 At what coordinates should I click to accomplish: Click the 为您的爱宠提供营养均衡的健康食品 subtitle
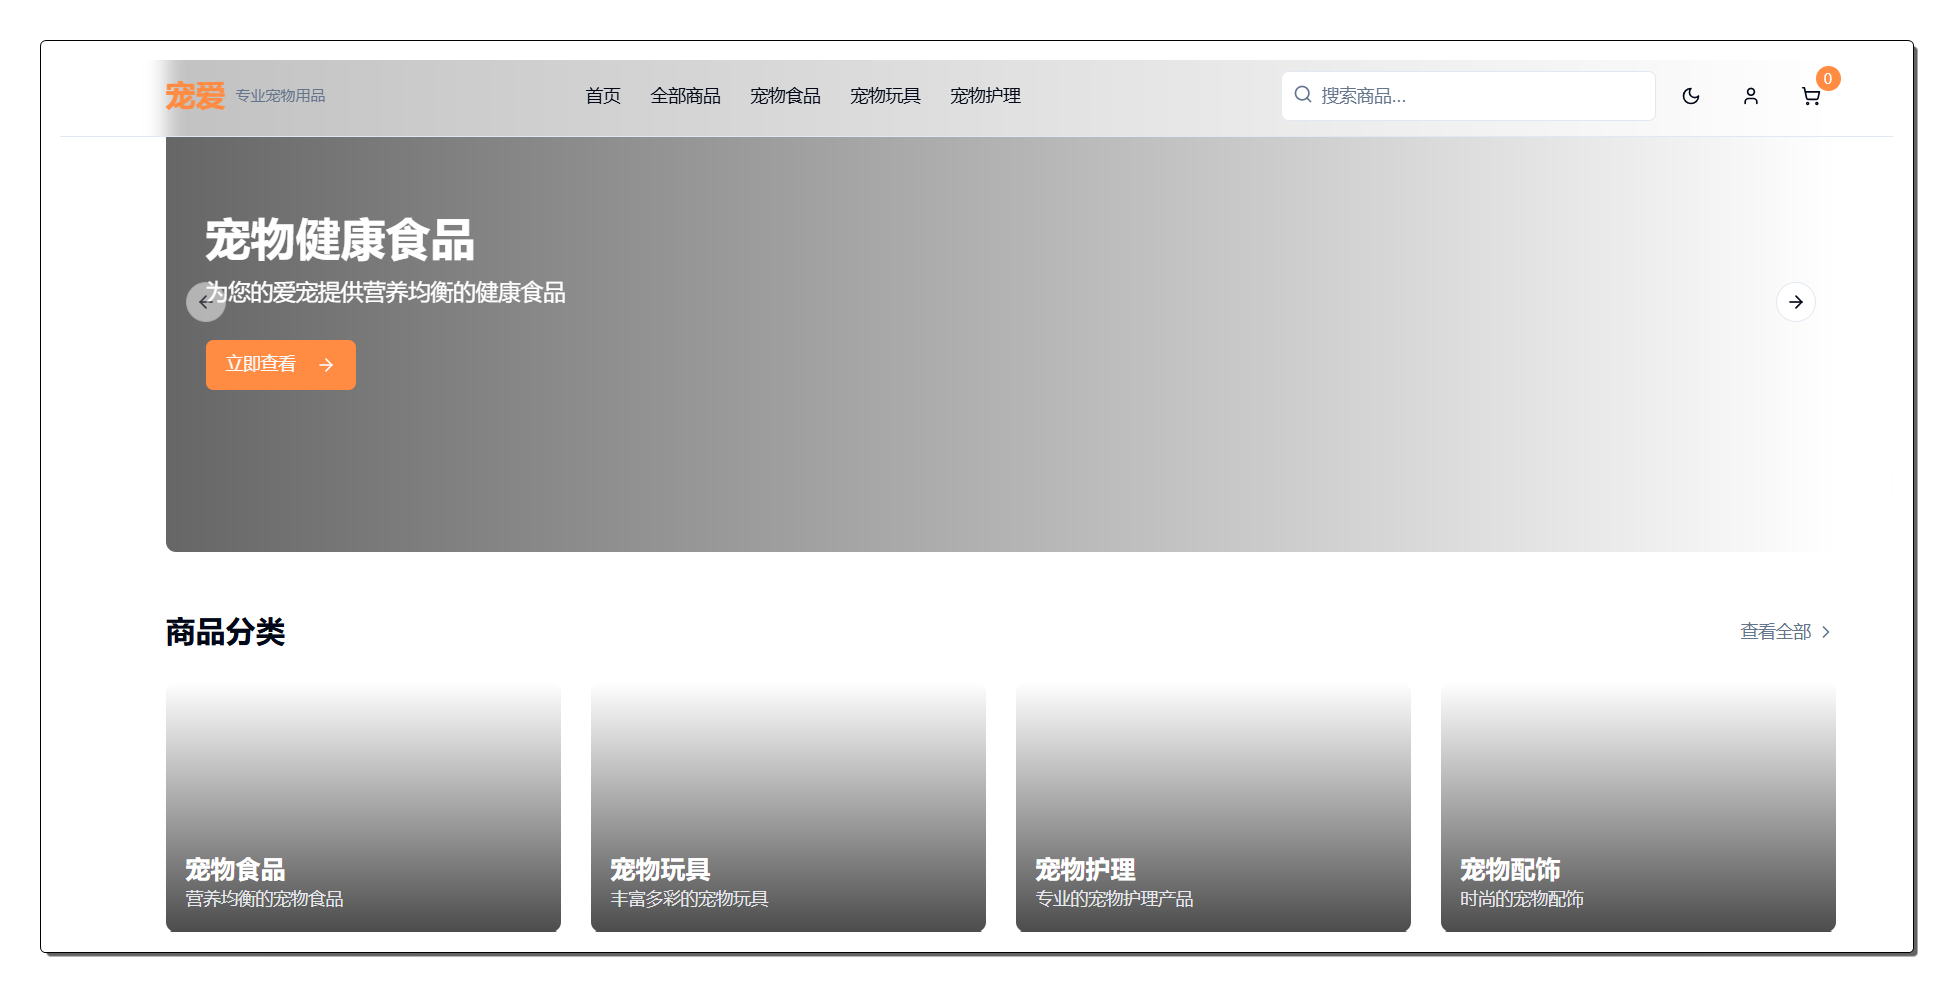click(x=386, y=292)
